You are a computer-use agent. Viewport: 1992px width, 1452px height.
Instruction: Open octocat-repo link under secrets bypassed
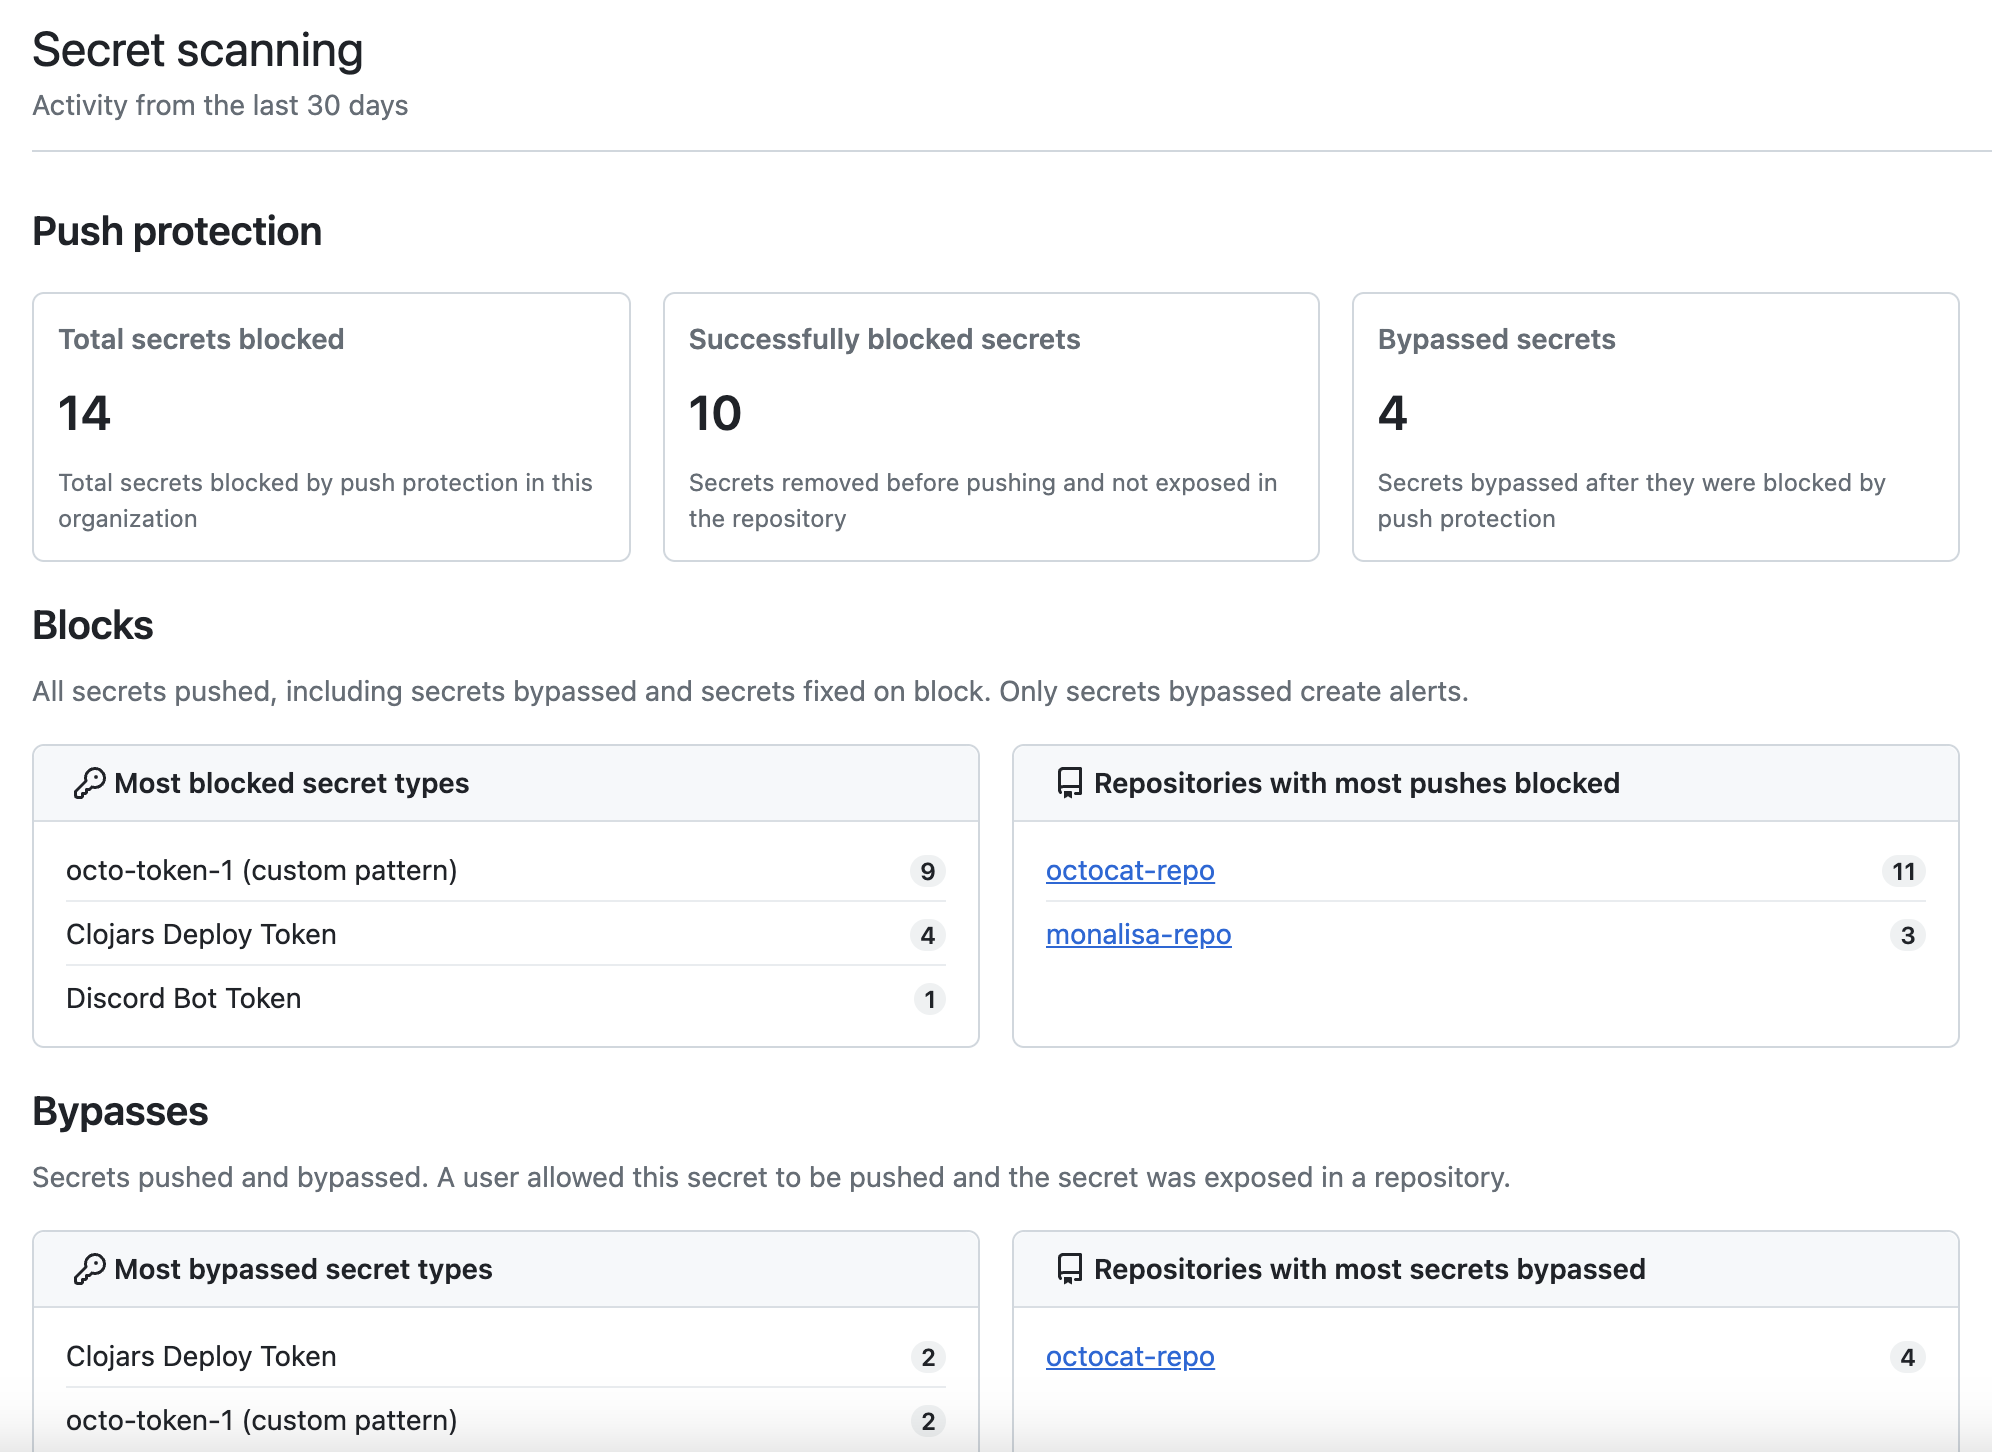click(x=1130, y=1357)
